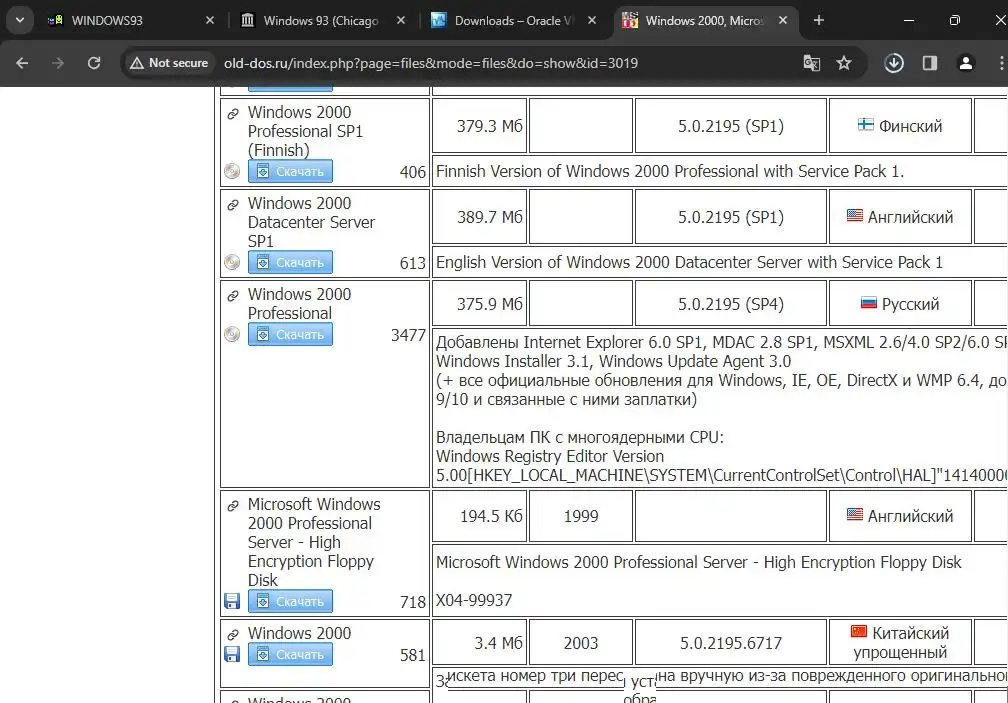Image resolution: width=1008 pixels, height=703 pixels.
Task: Click floppy icon in Chinese simplified row
Action: (232, 654)
